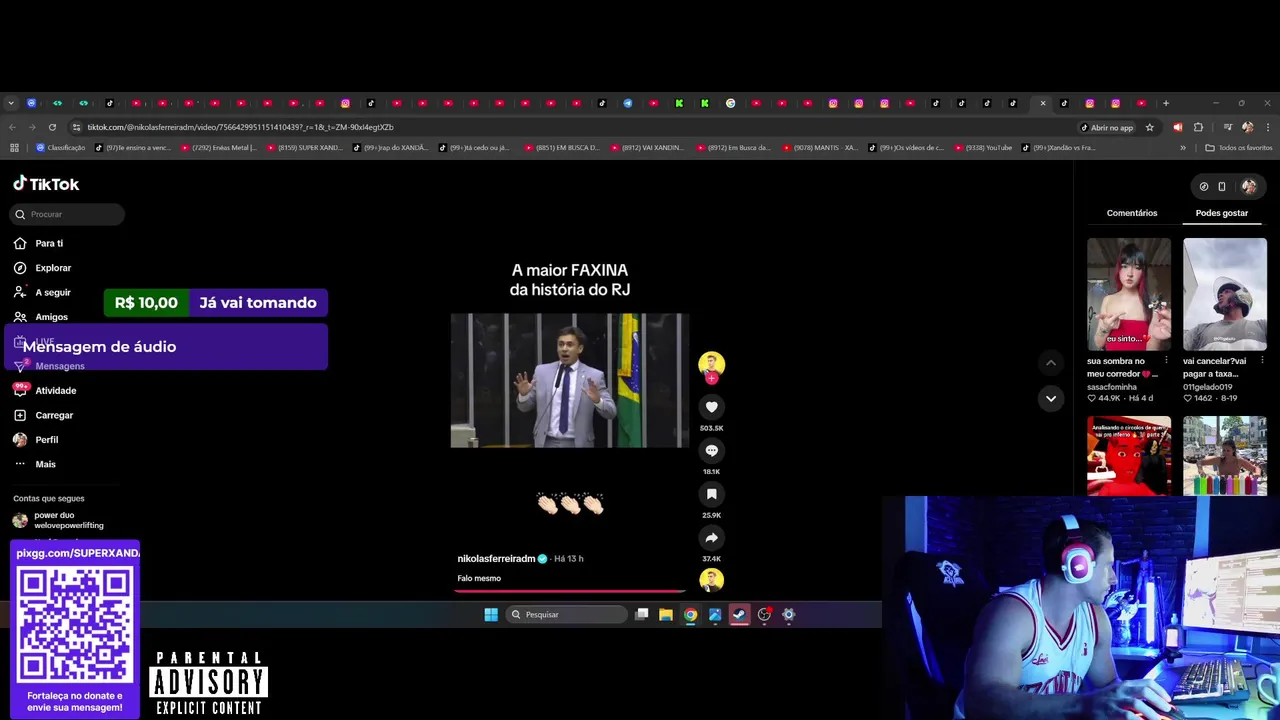This screenshot has width=1280, height=720.
Task: Open Classificação bookmark
Action: [x=60, y=148]
